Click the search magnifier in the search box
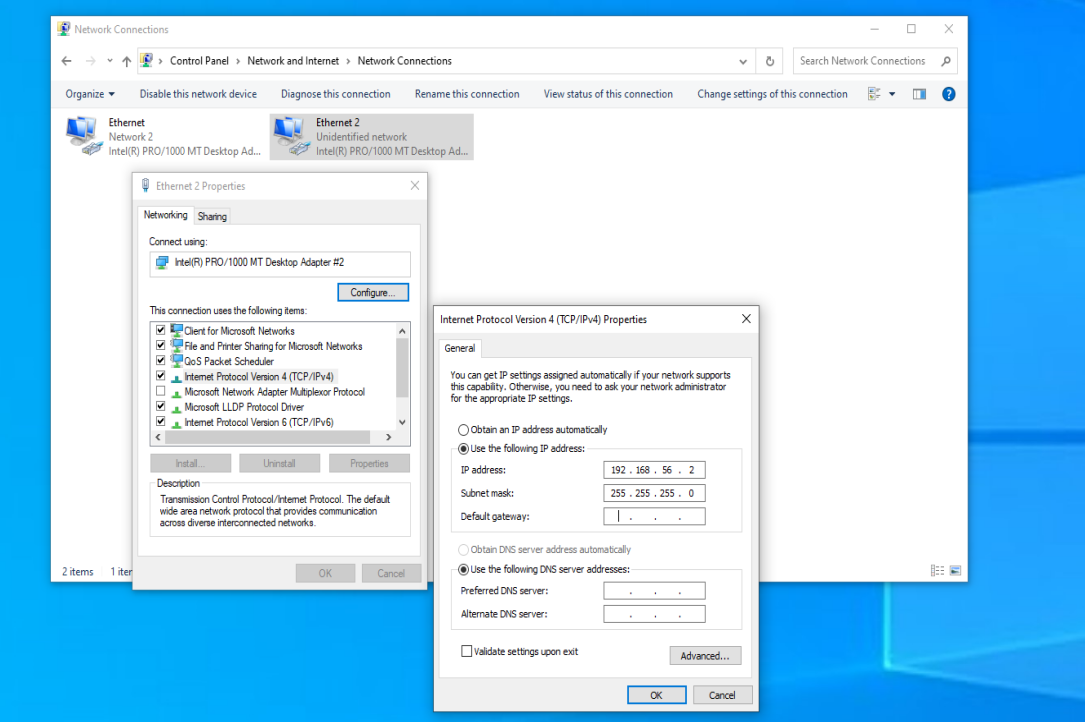The height and width of the screenshot is (722, 1085). tap(945, 60)
